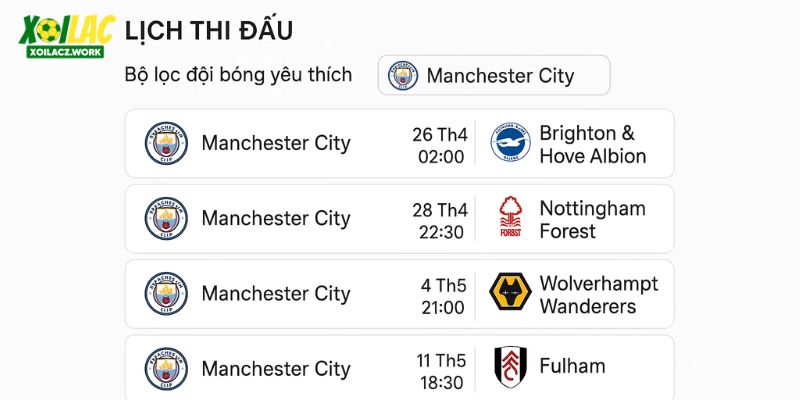Click the Nottingham Forest crest
The image size is (800, 400).
511,217
